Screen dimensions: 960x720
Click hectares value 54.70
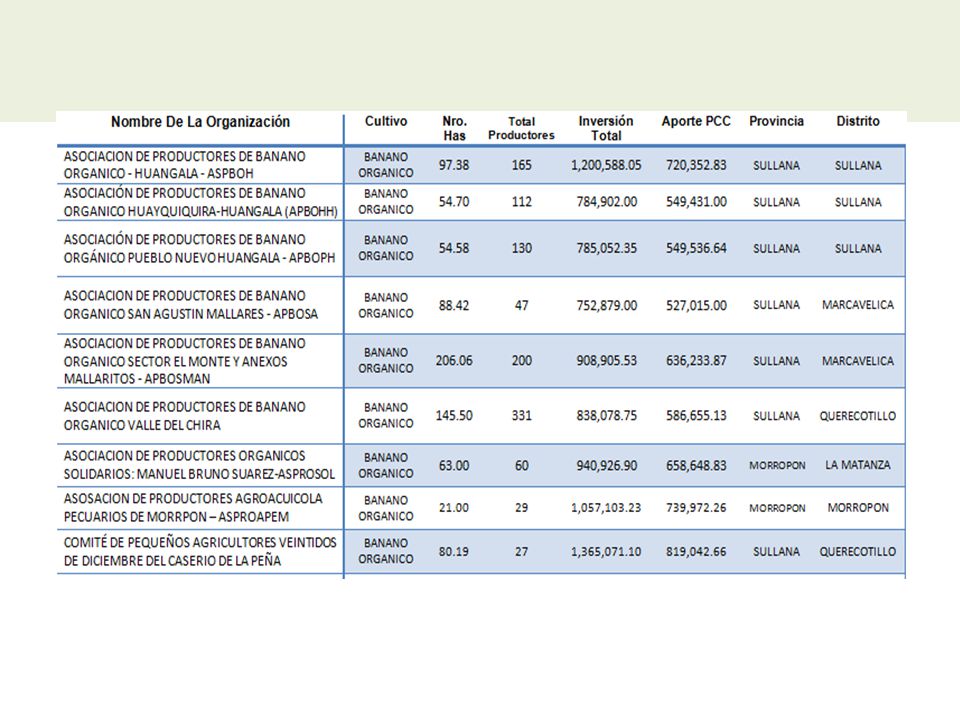[x=454, y=202]
